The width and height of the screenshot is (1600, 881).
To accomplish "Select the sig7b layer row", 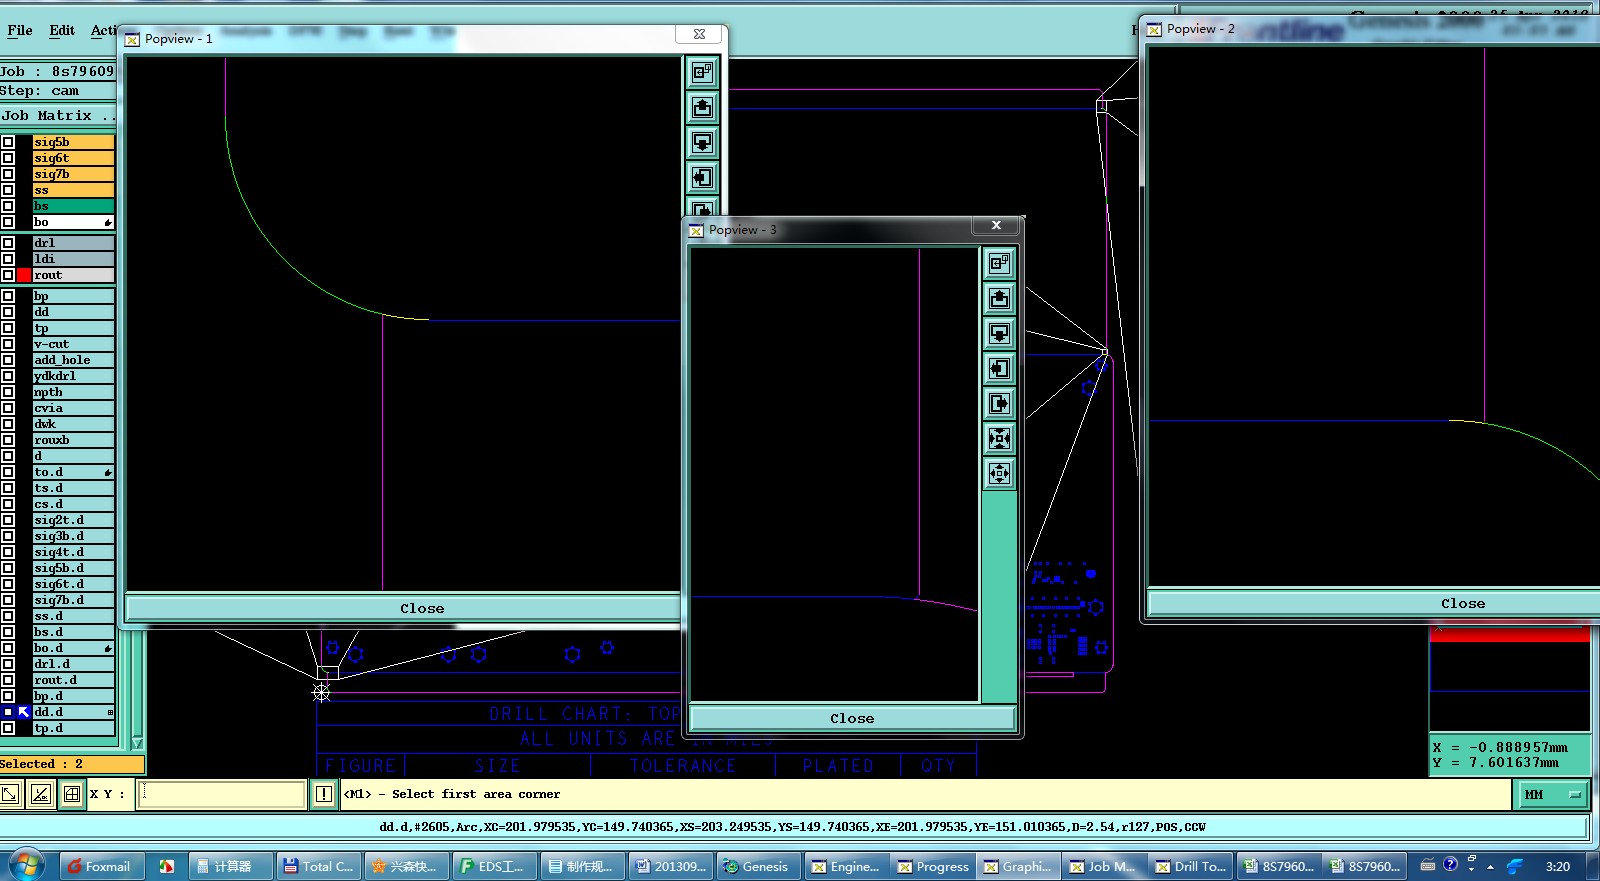I will [74, 174].
